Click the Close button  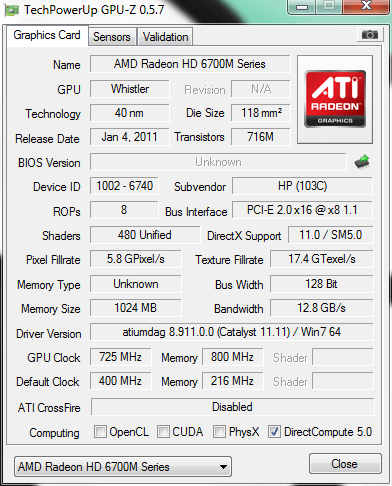(345, 463)
